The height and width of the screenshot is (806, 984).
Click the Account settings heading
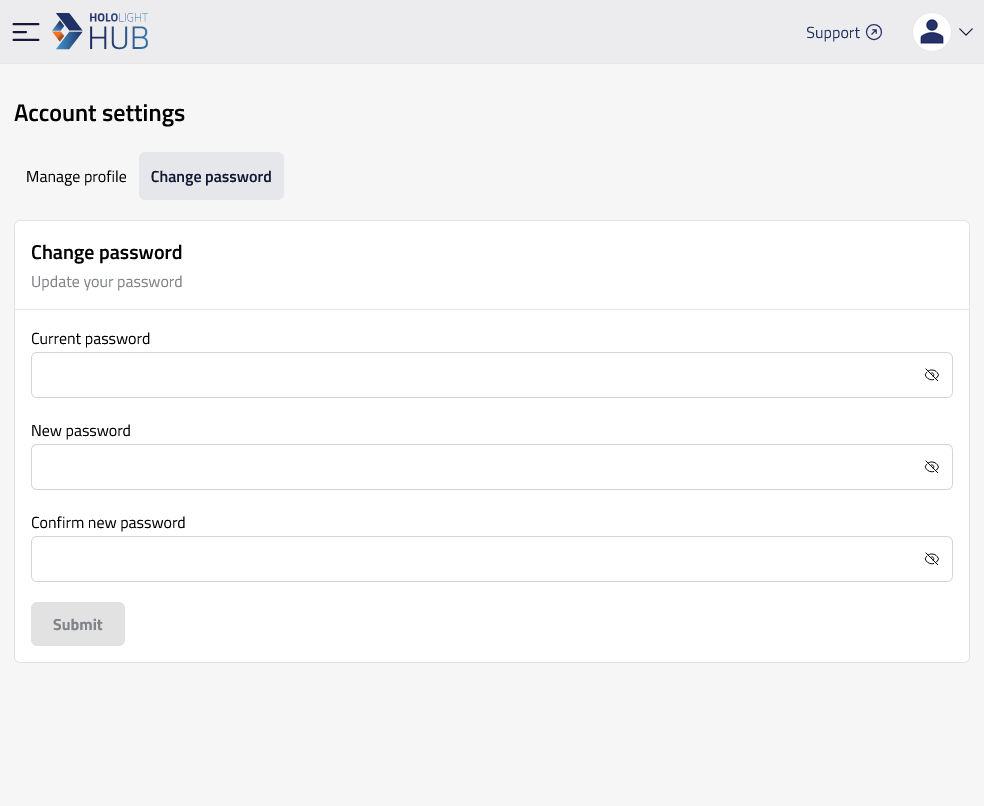99,114
